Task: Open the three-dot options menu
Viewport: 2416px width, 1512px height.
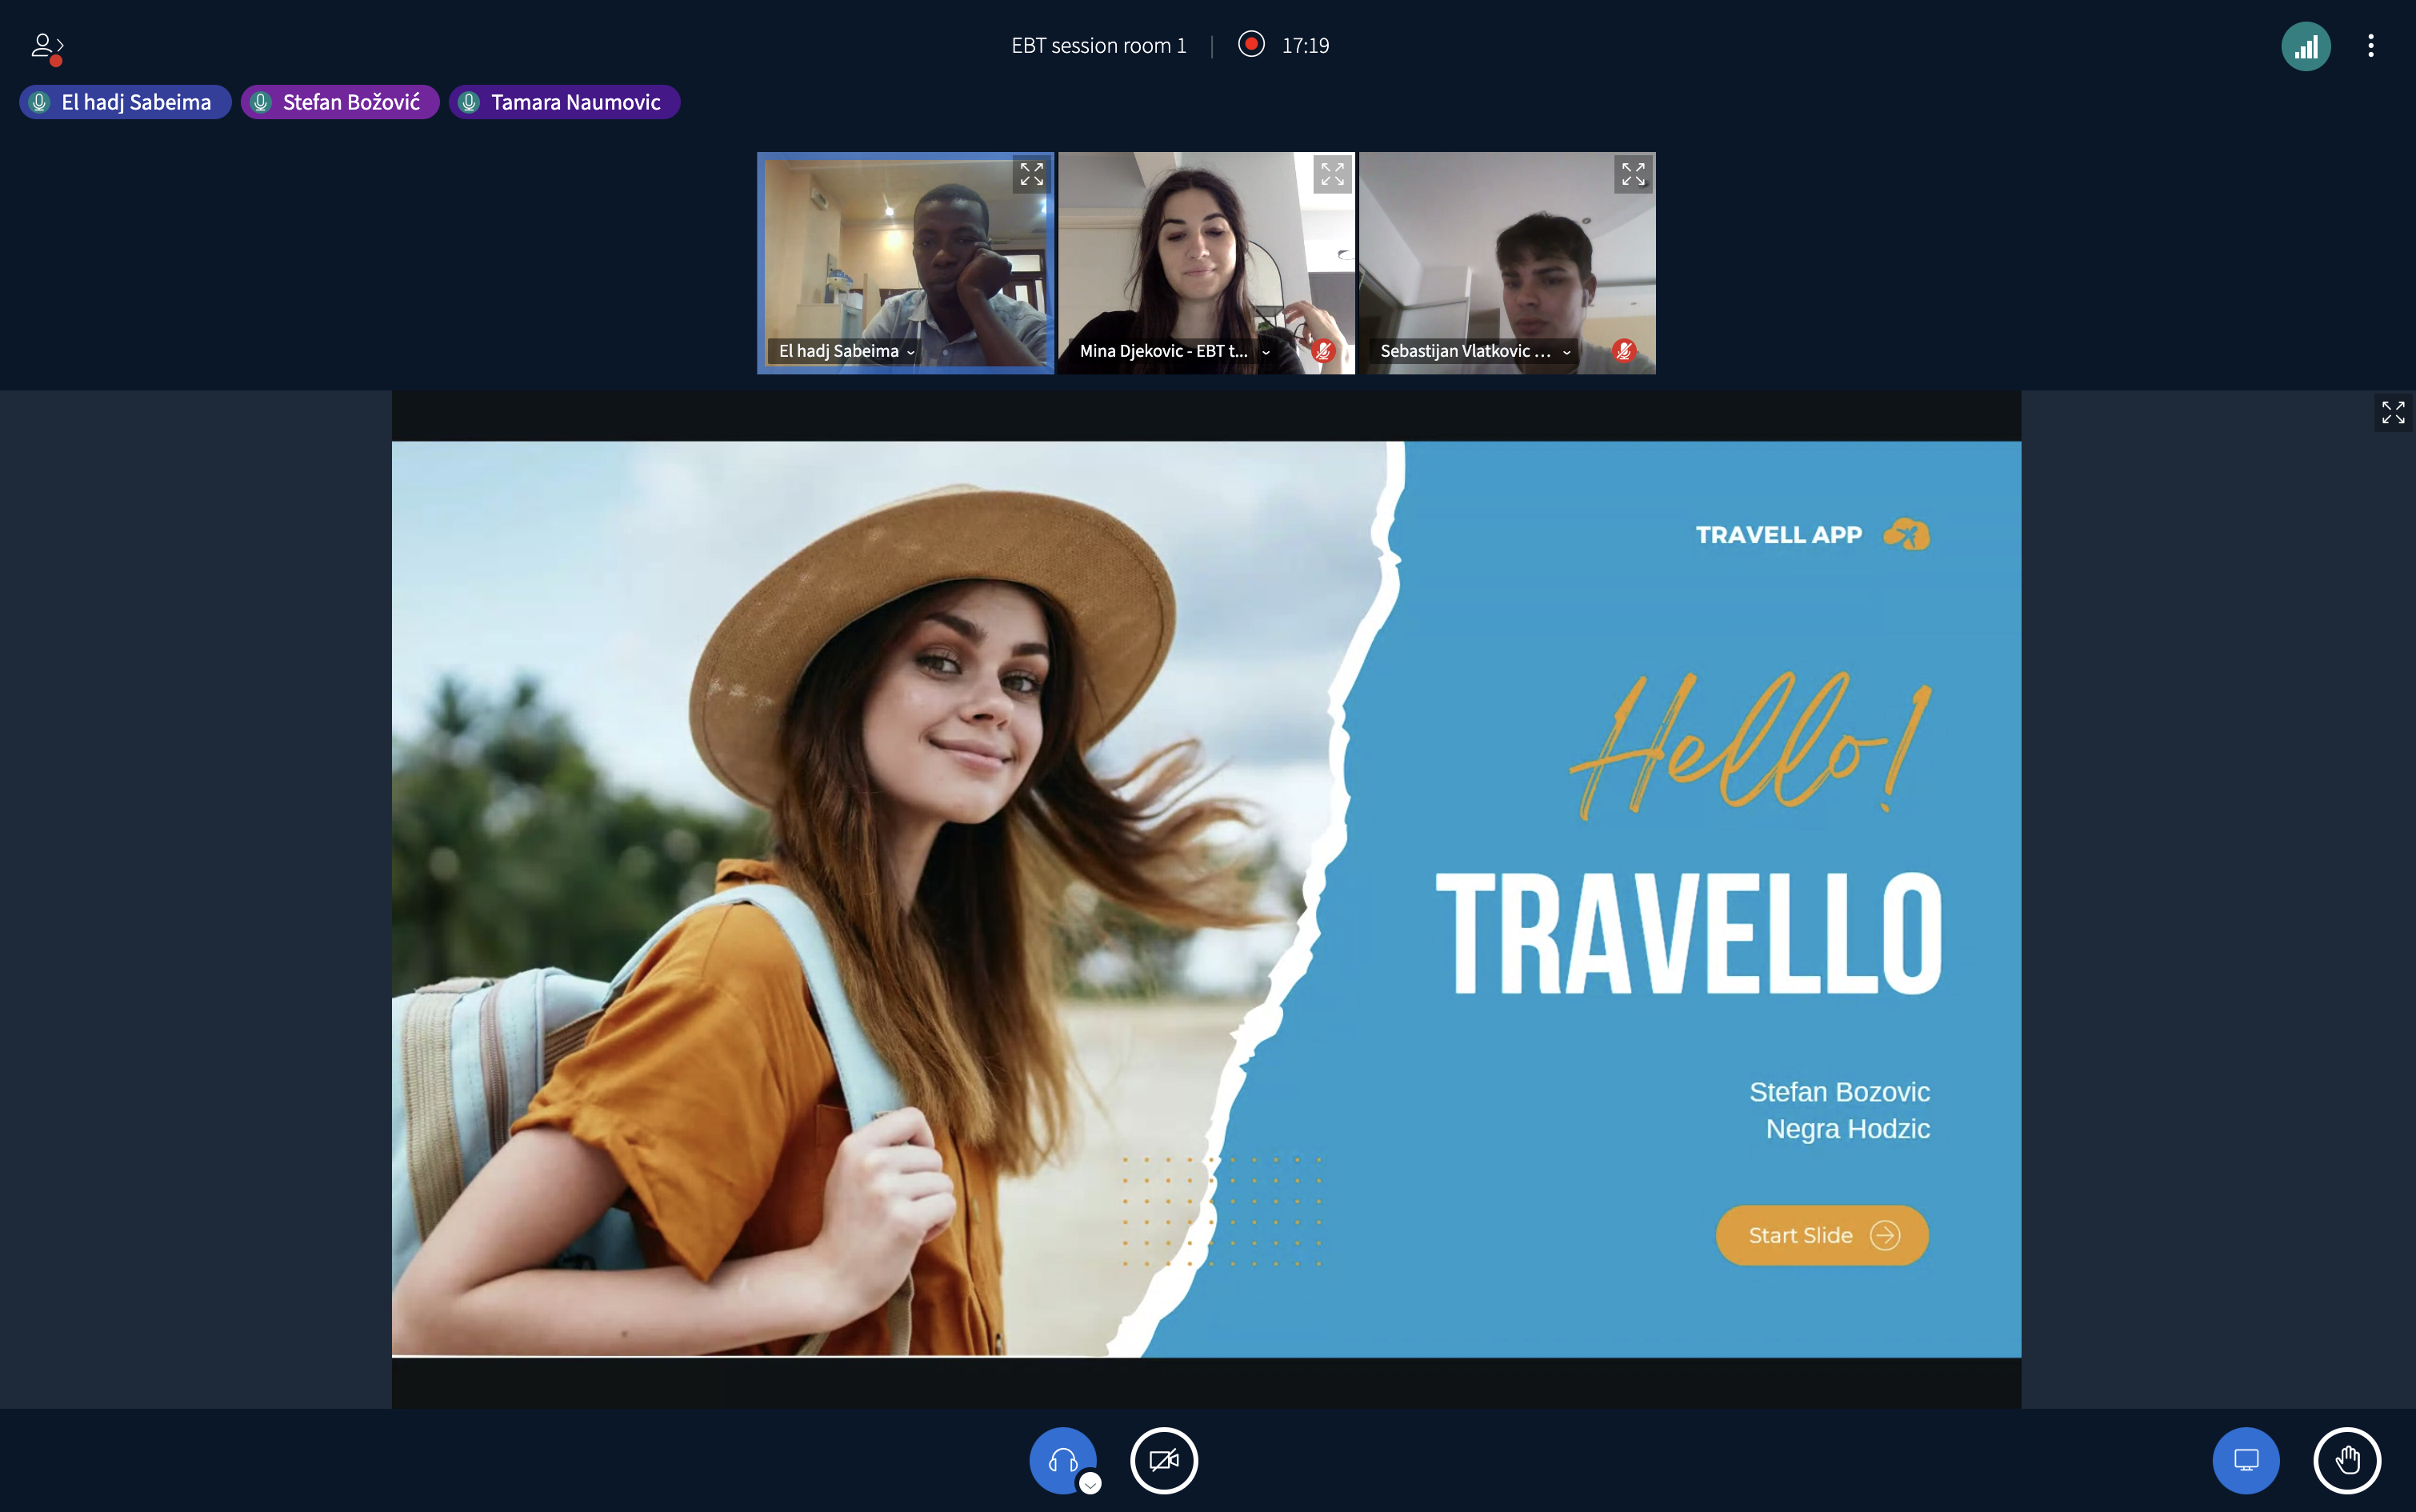Action: (2370, 46)
